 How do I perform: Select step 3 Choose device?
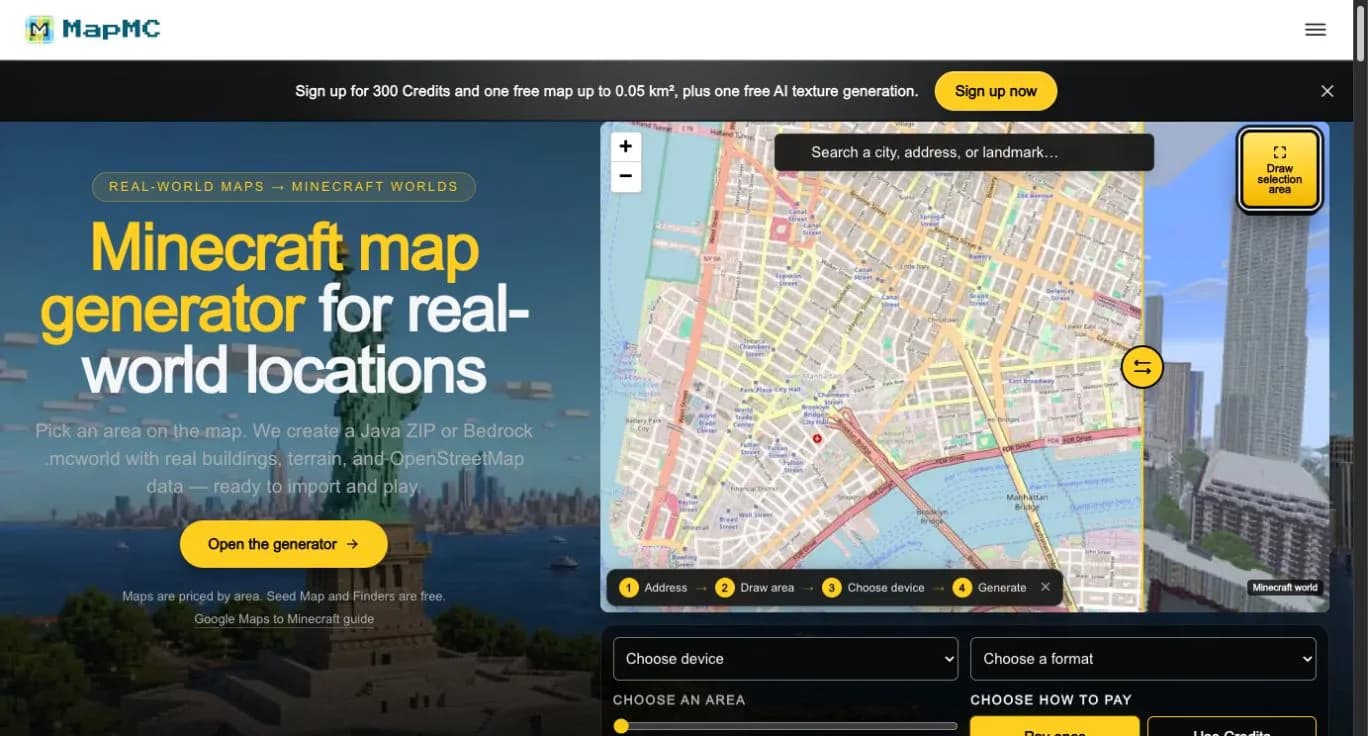click(873, 588)
